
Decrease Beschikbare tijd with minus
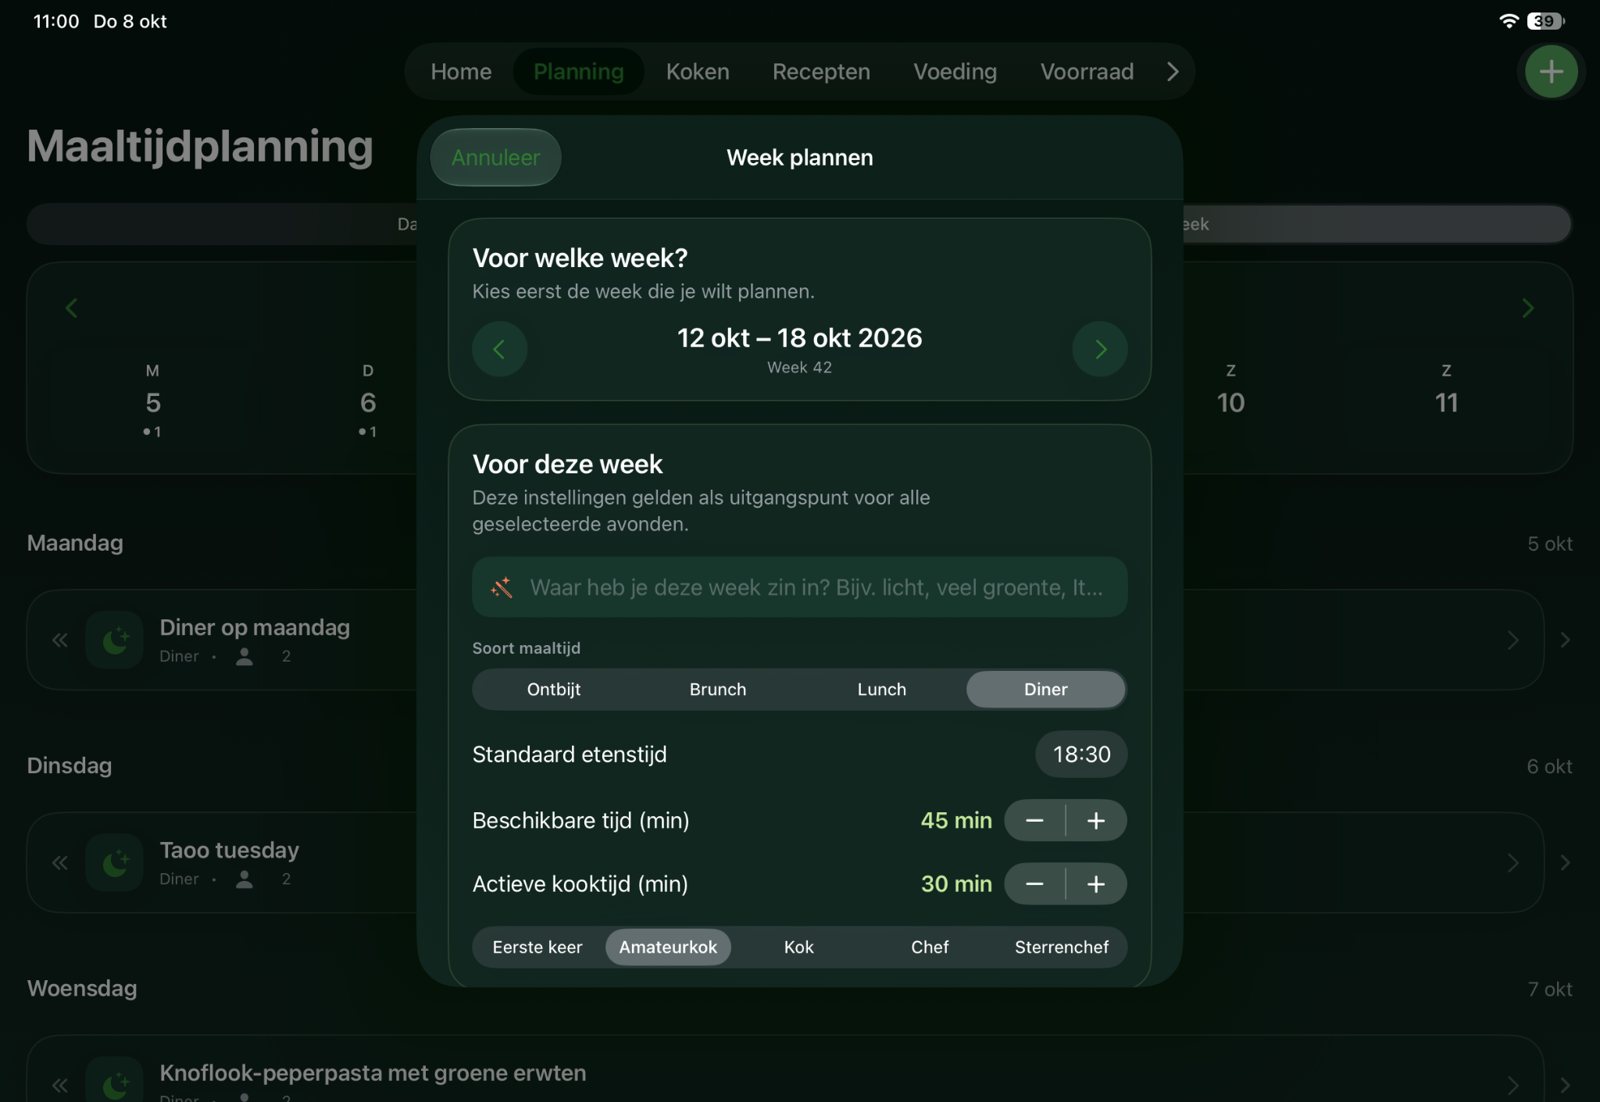click(1035, 820)
